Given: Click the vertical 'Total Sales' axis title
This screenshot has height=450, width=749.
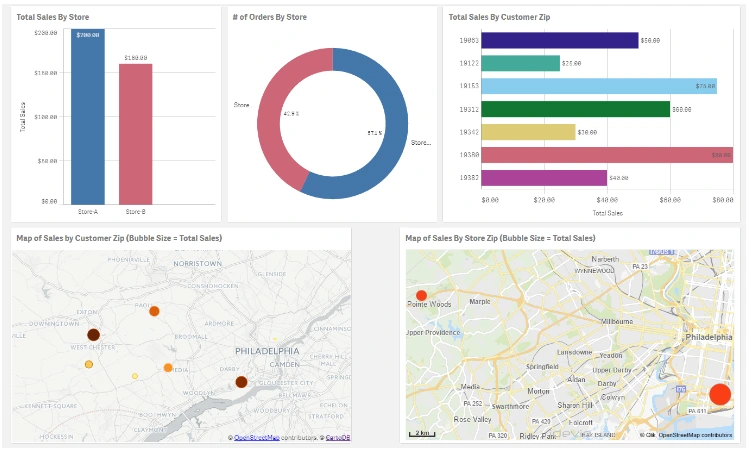Looking at the screenshot, I should pyautogui.click(x=23, y=117).
